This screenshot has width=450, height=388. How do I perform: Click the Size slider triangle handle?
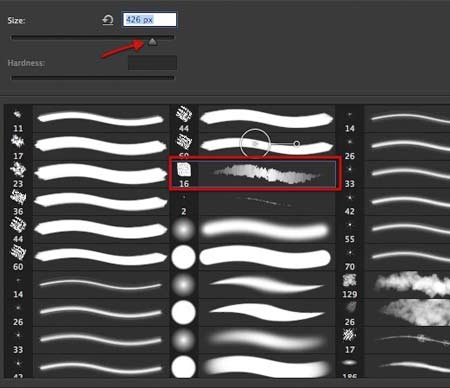[x=152, y=42]
